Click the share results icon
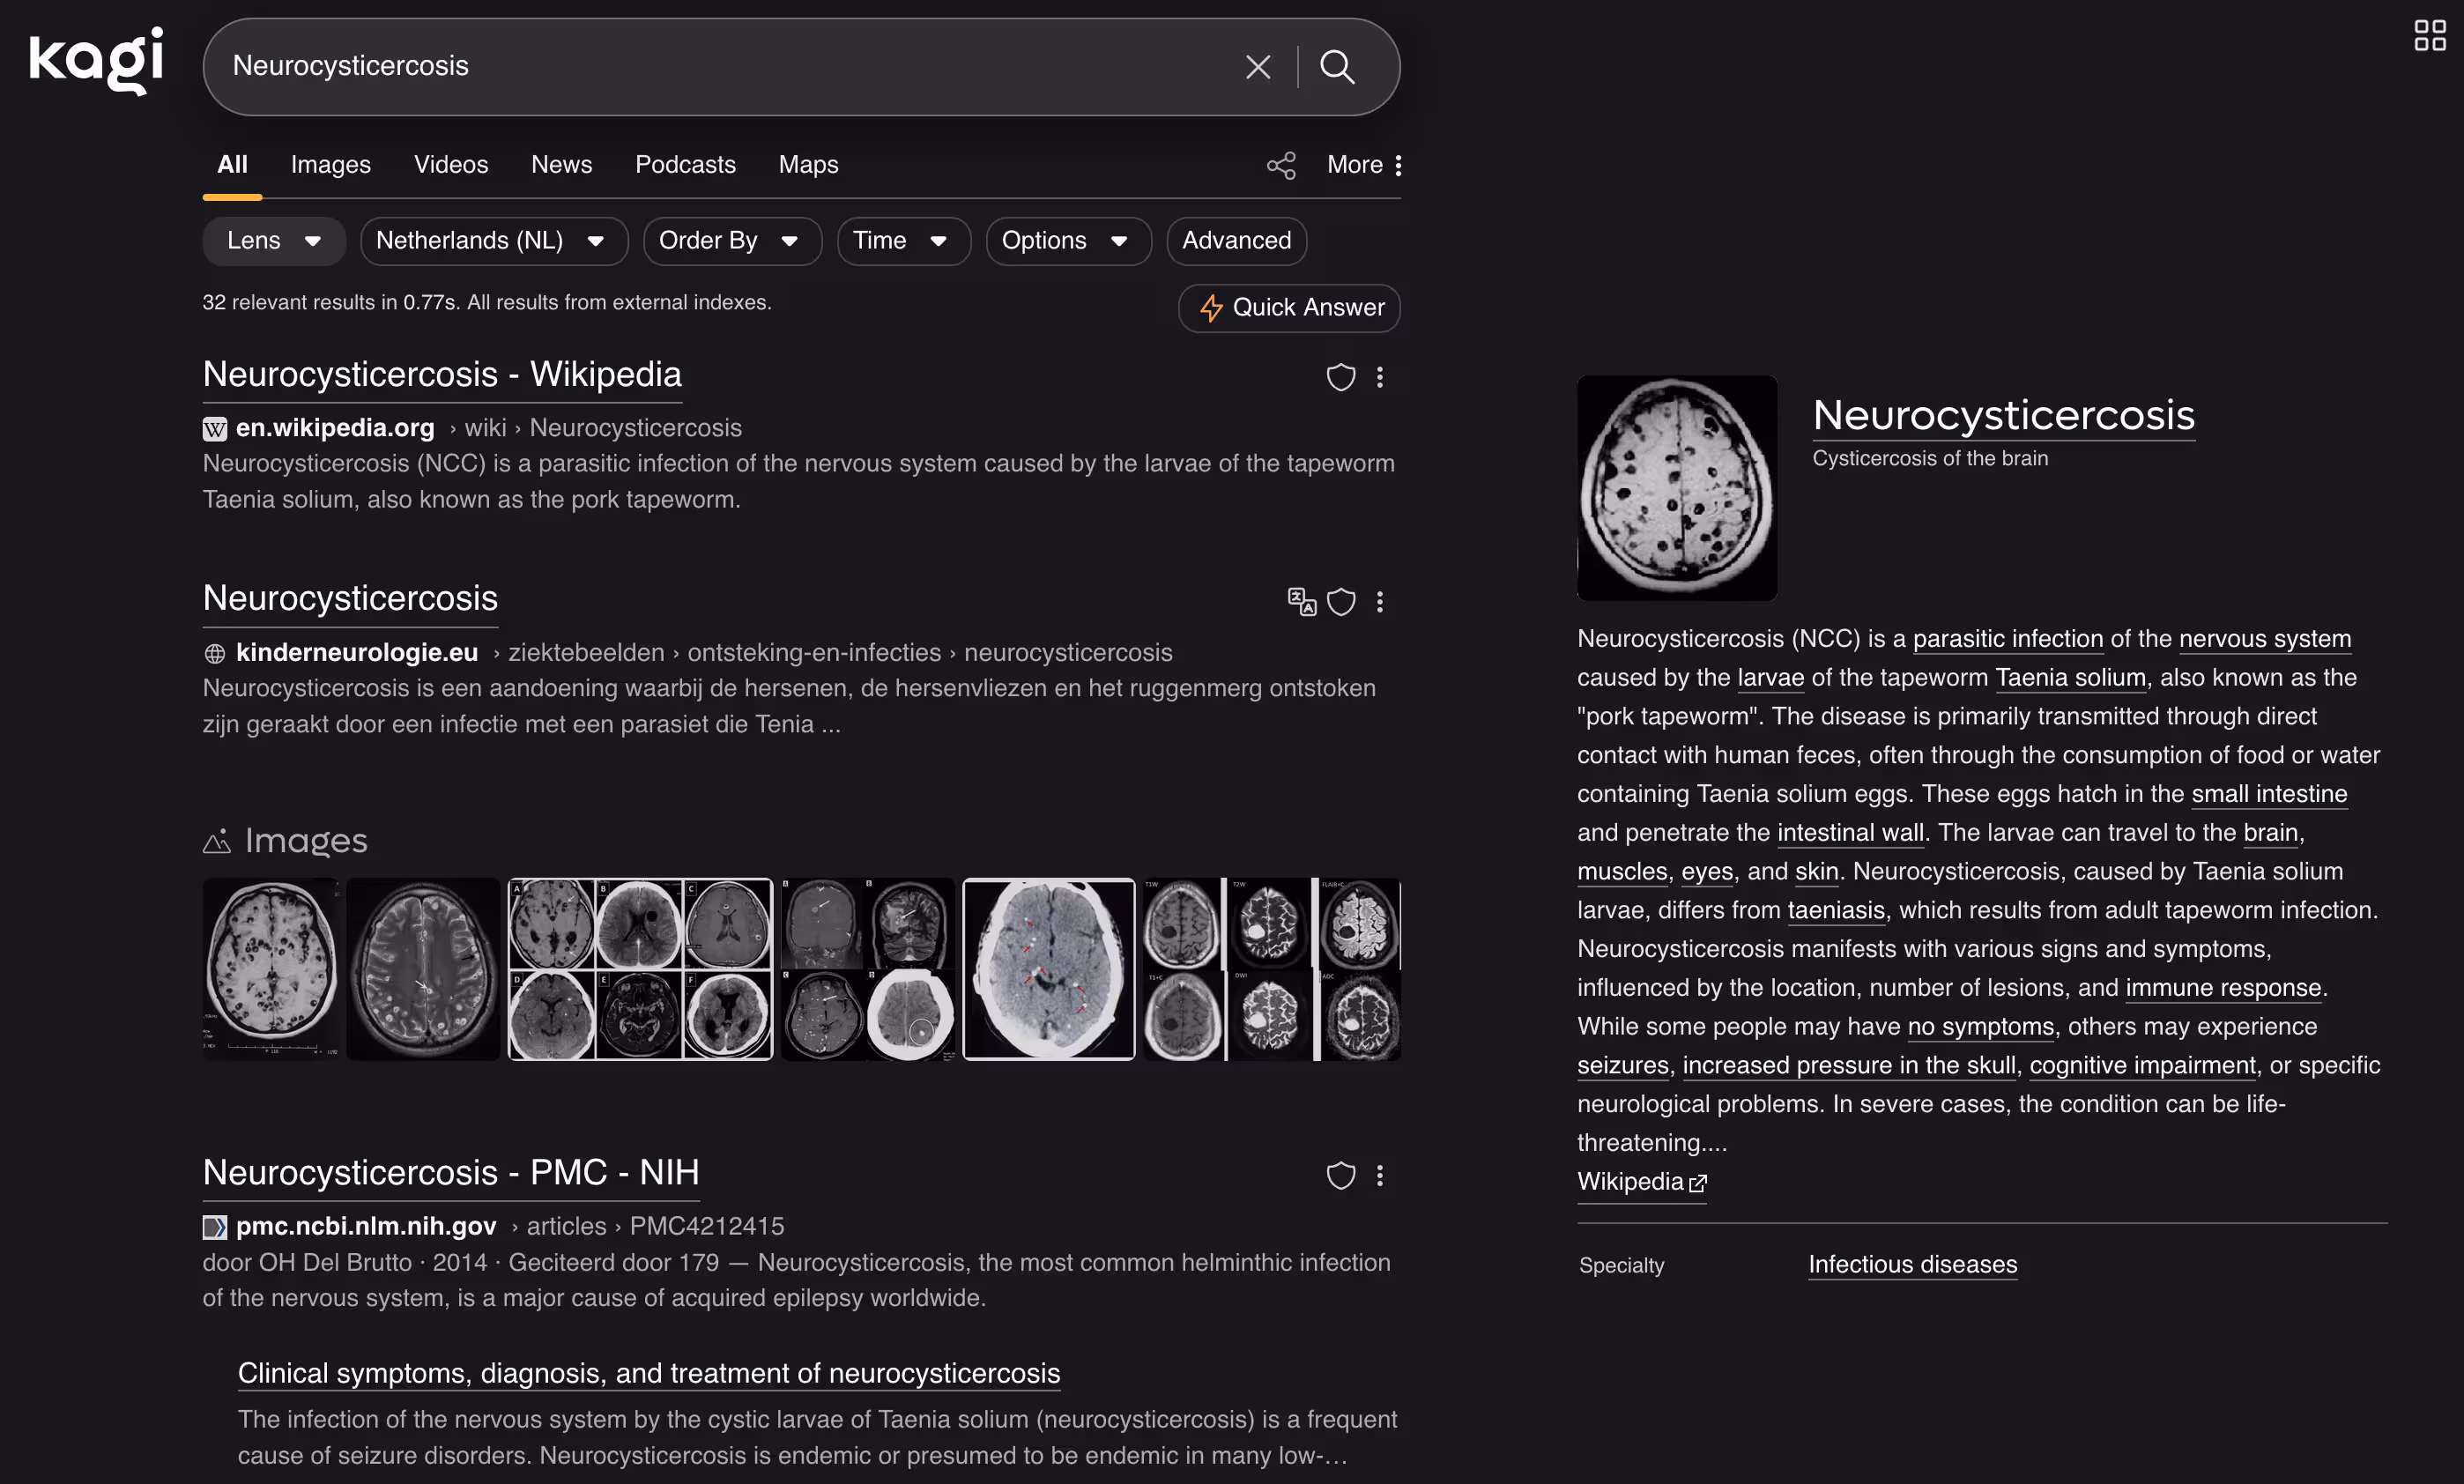2464x1484 pixels. pyautogui.click(x=1281, y=165)
